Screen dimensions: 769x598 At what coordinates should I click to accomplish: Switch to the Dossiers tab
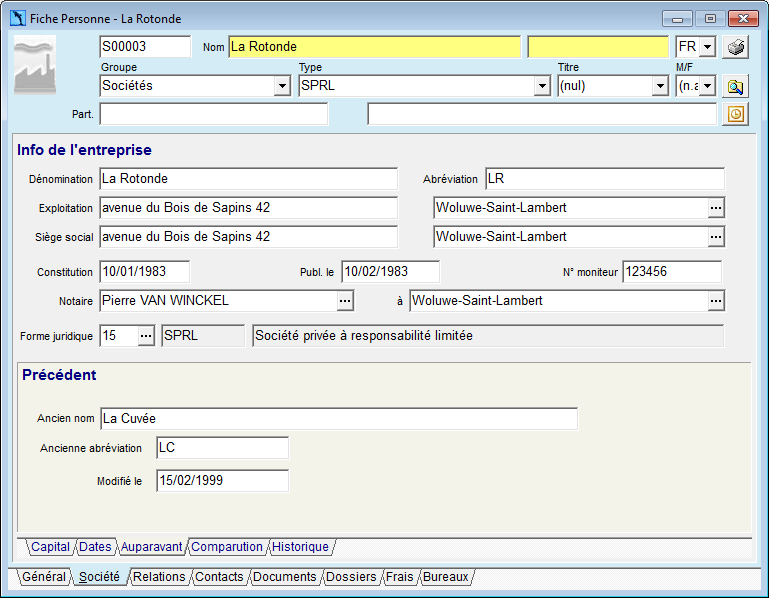pyautogui.click(x=351, y=576)
